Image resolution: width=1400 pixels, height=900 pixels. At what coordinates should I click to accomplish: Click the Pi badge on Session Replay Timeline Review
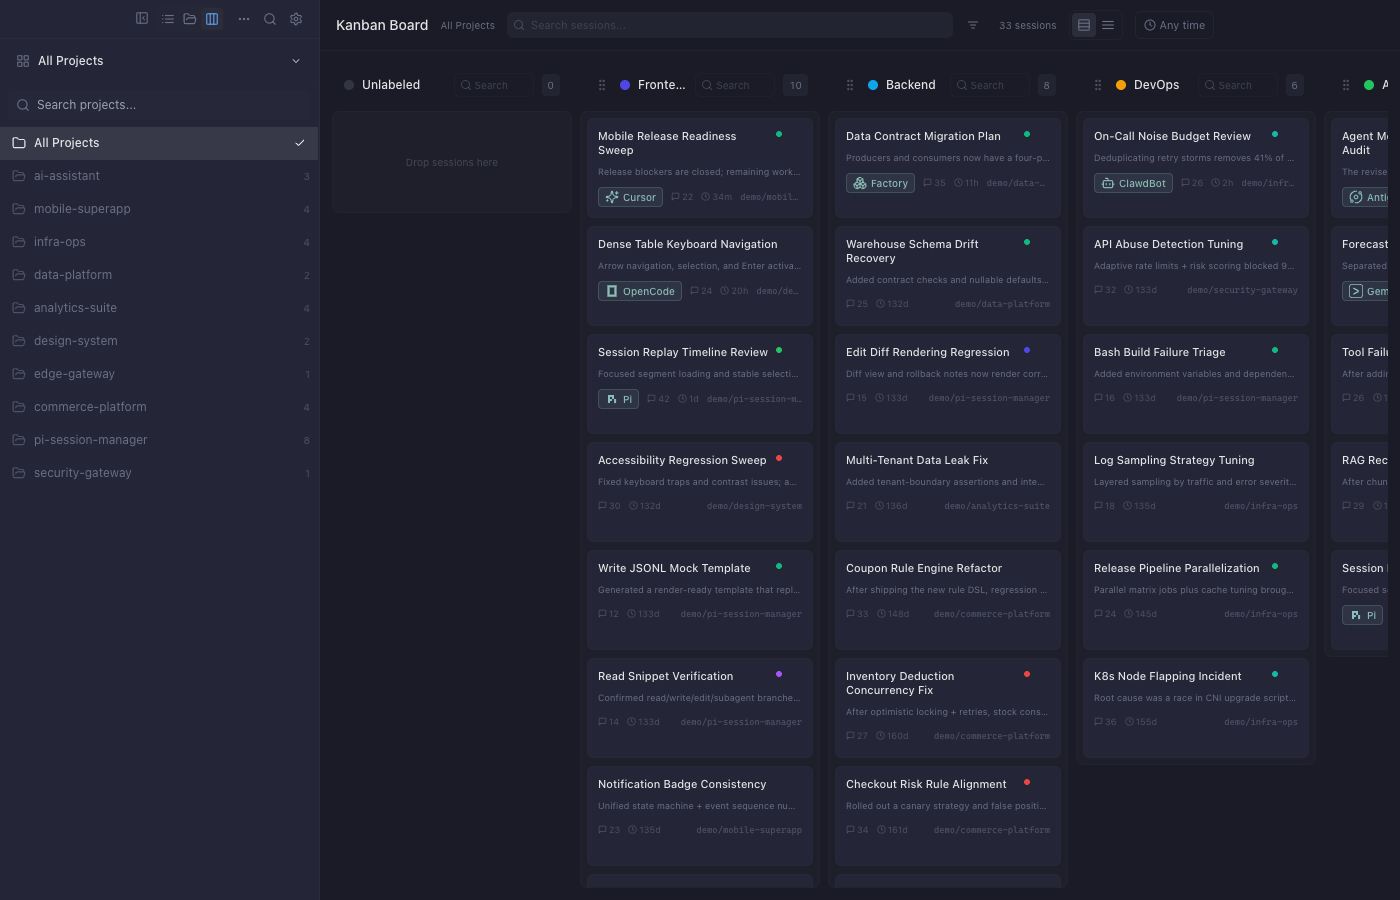tap(618, 399)
